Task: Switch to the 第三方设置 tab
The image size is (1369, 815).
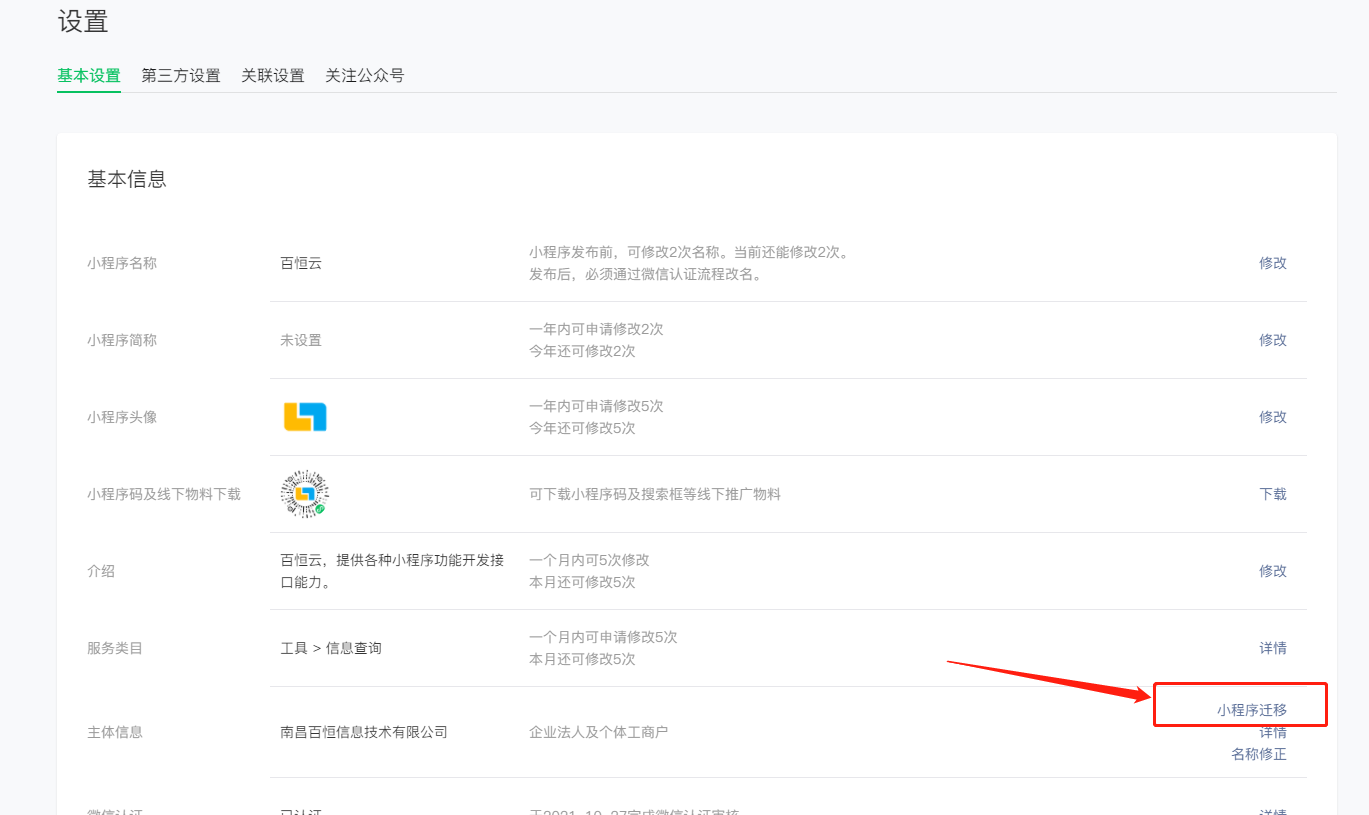Action: [179, 75]
